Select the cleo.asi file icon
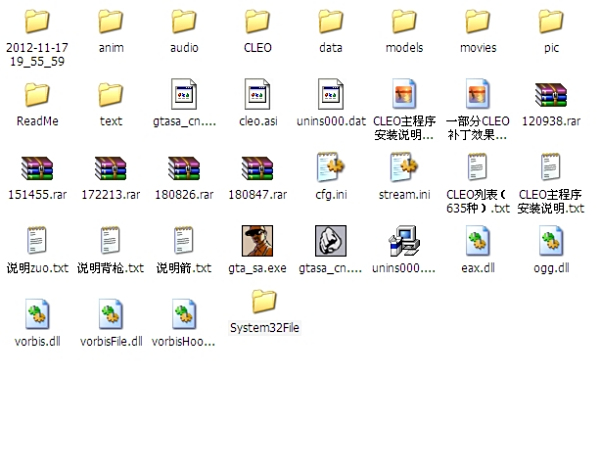The height and width of the screenshot is (472, 600). [258, 94]
